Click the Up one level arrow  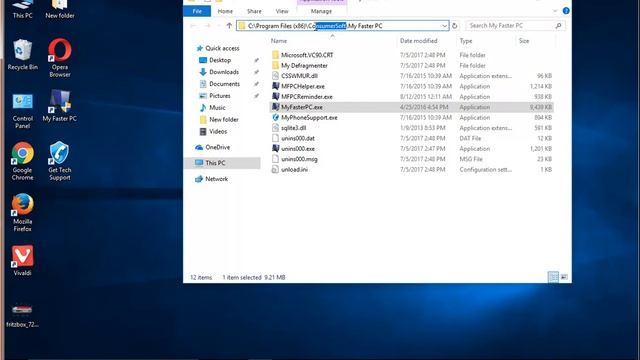[229, 26]
